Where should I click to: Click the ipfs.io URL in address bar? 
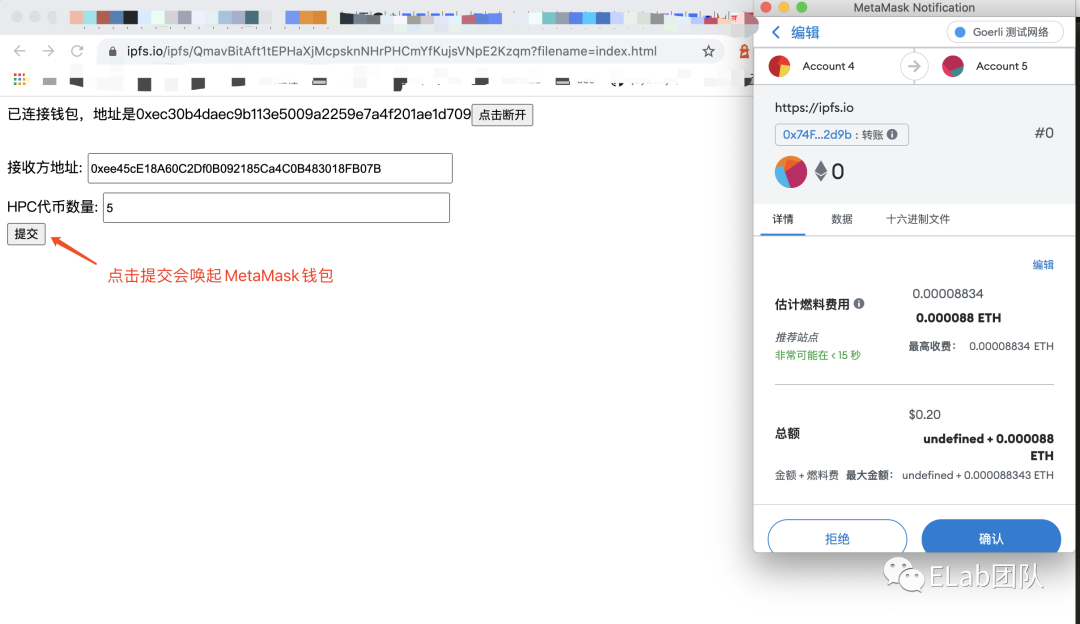pos(391,51)
